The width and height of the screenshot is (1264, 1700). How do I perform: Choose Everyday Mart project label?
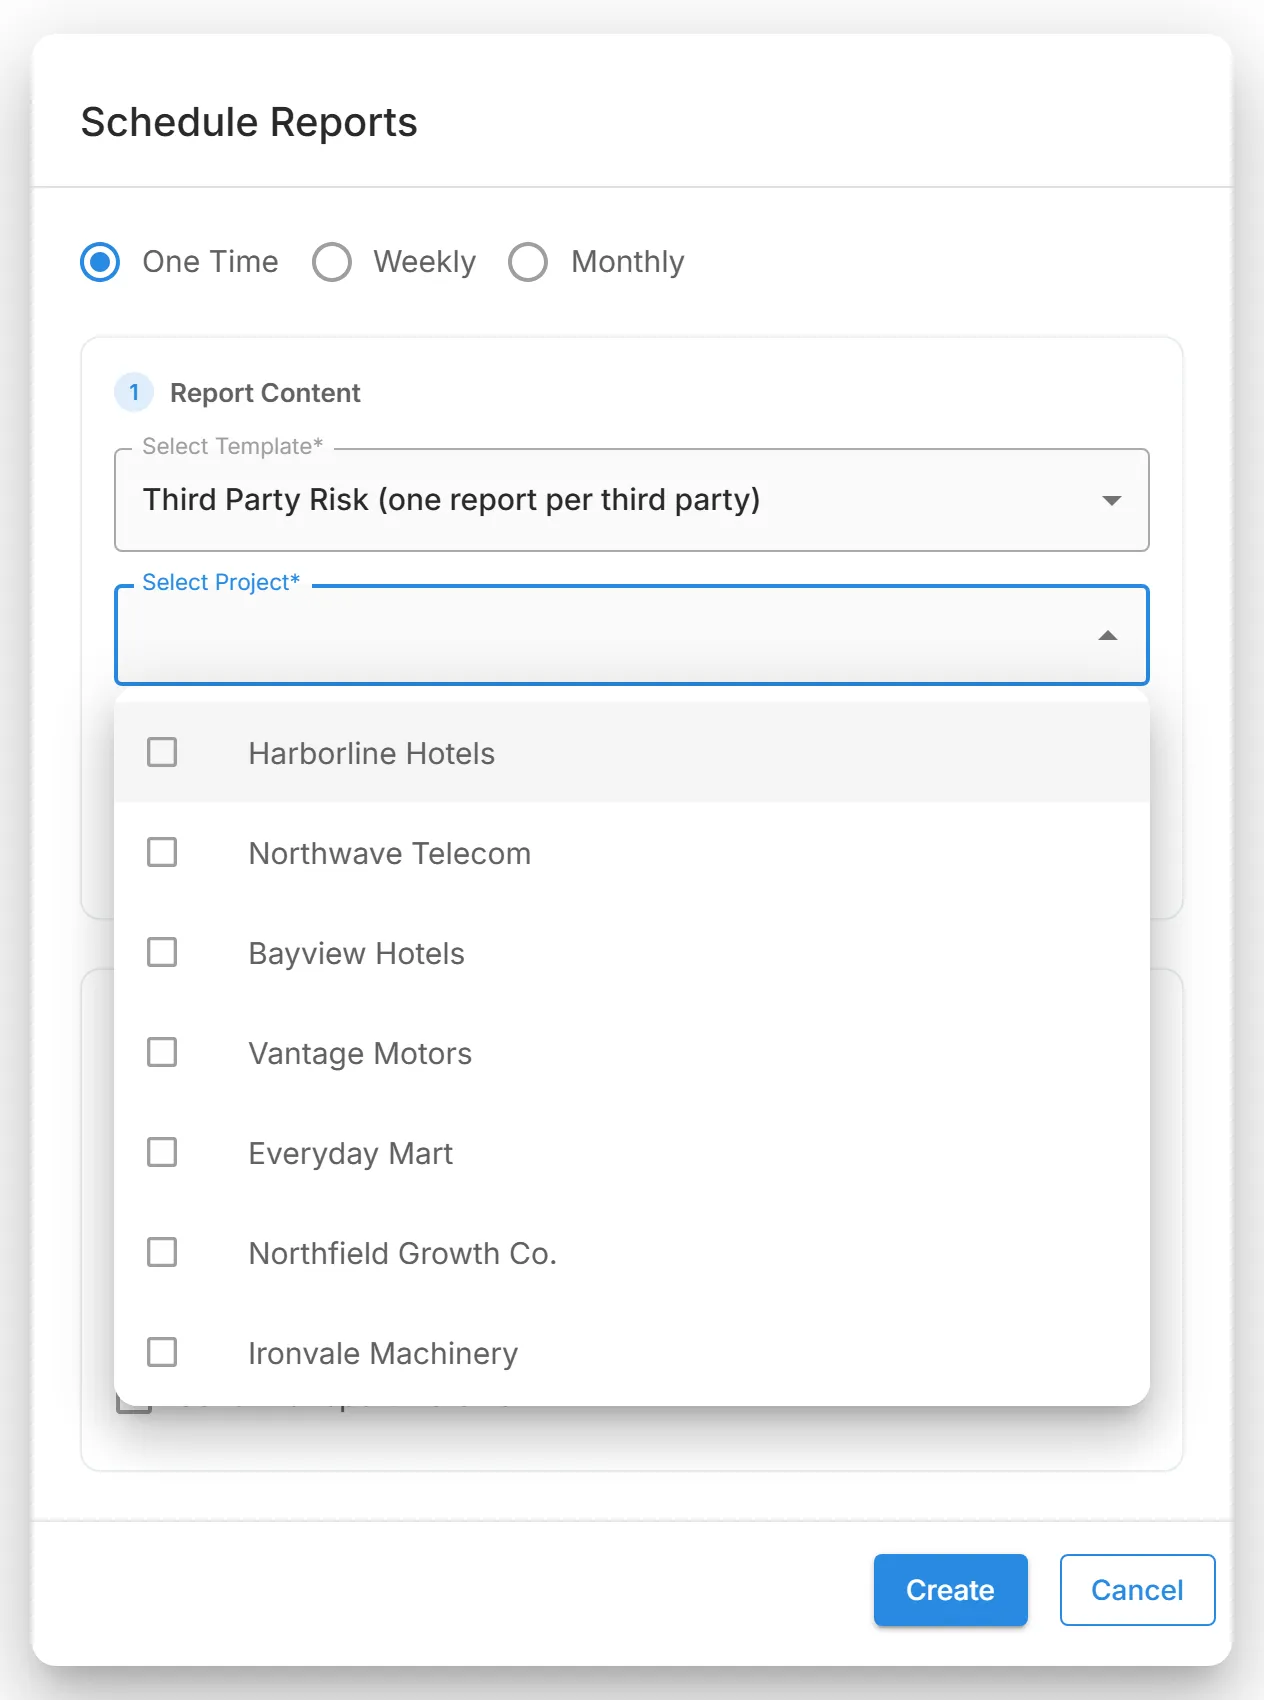351,1154
